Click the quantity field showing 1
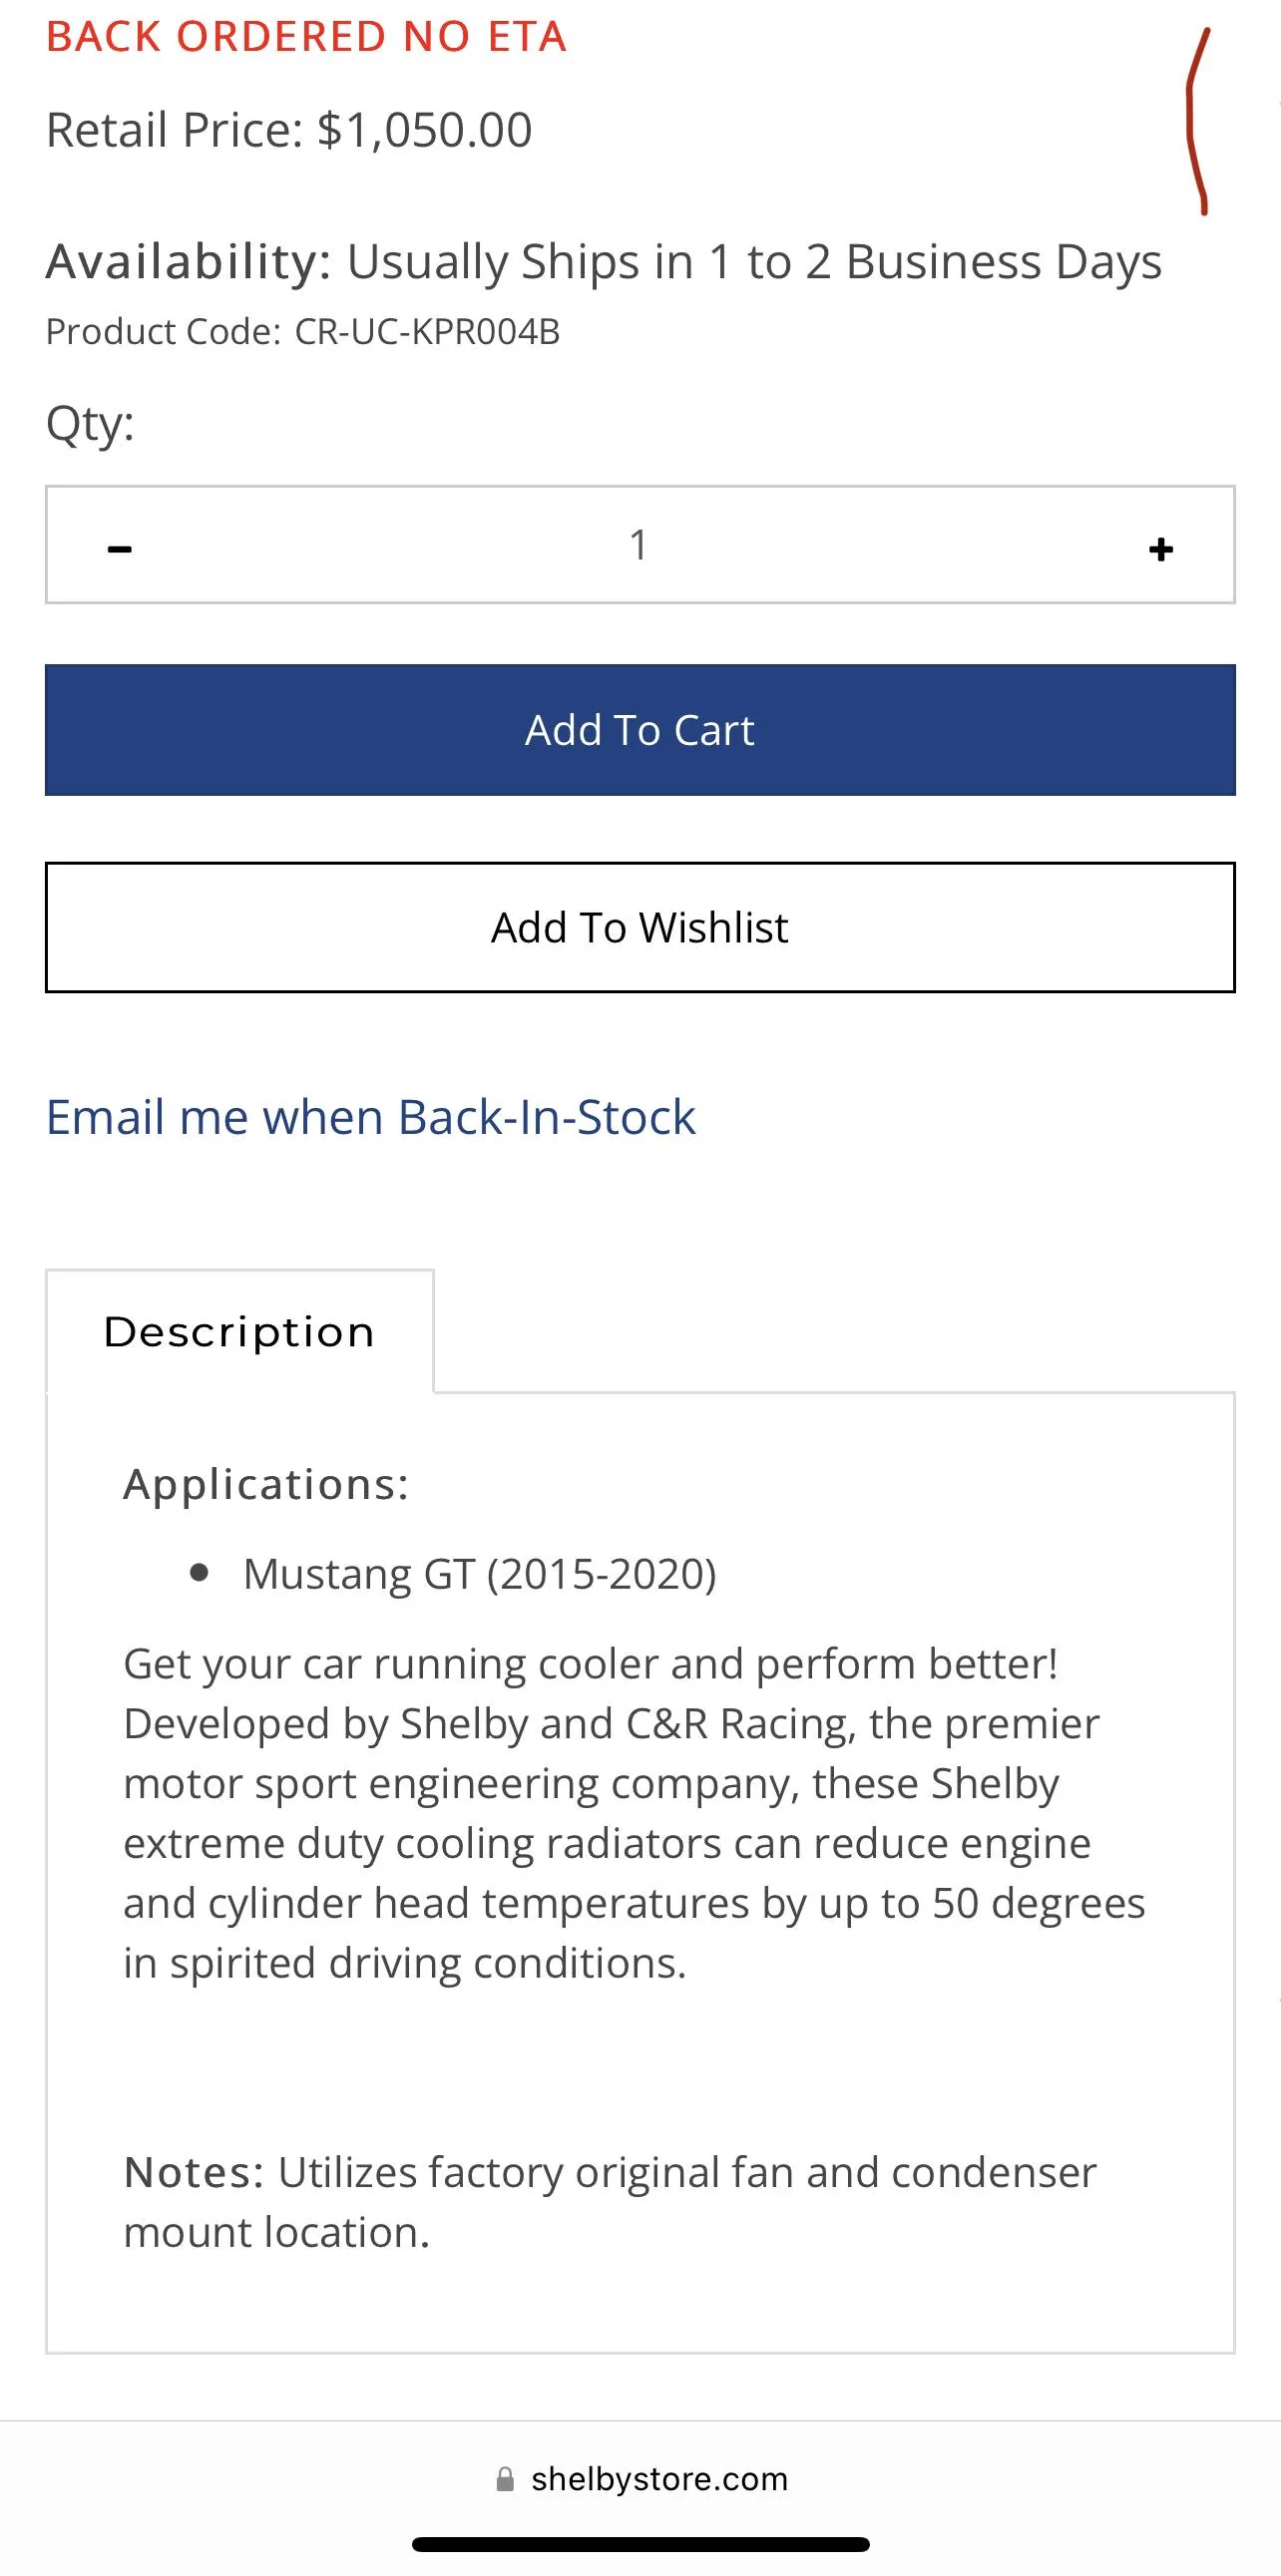 (639, 545)
